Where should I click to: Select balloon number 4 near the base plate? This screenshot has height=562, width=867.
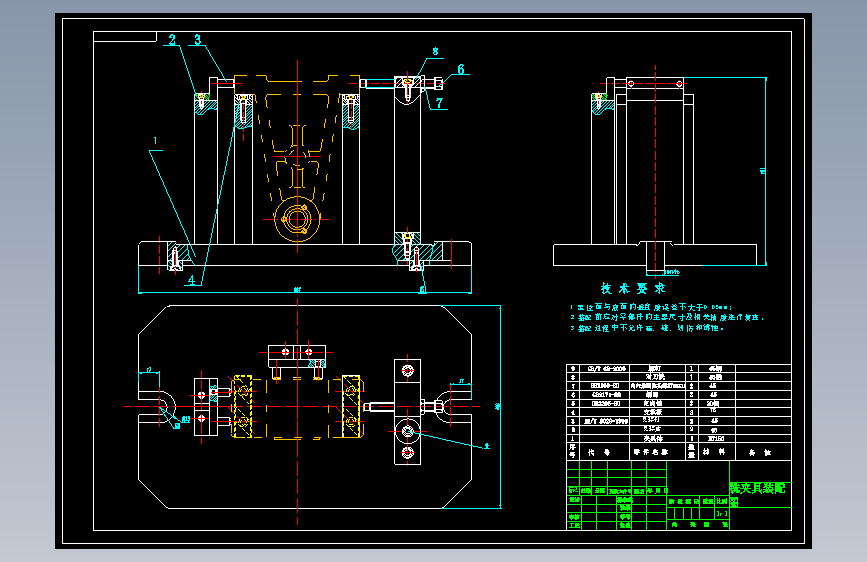click(x=191, y=280)
